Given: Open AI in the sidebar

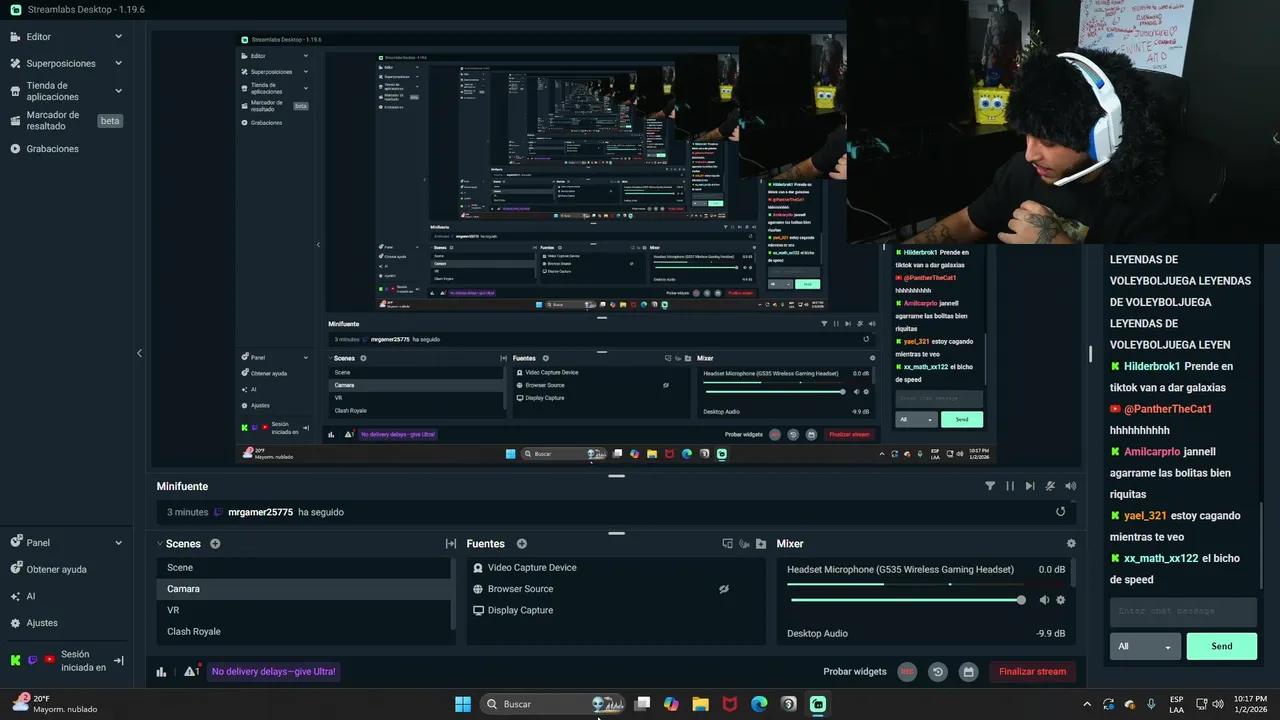Looking at the screenshot, I should 30,596.
